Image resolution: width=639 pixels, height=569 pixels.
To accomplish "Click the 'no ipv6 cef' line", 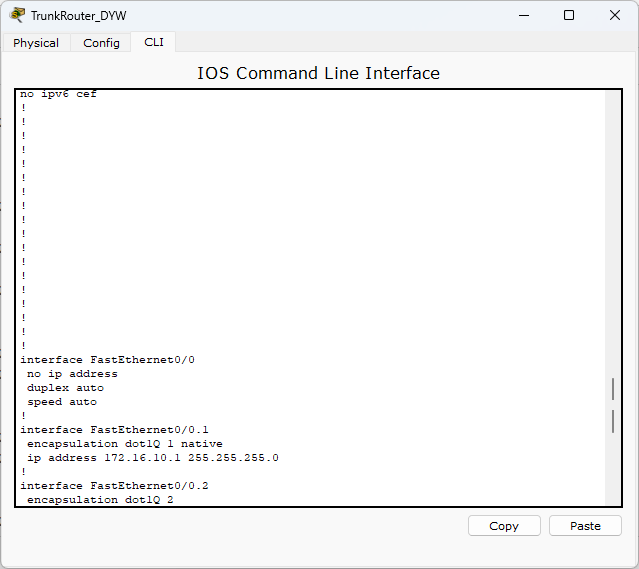I will (x=58, y=94).
